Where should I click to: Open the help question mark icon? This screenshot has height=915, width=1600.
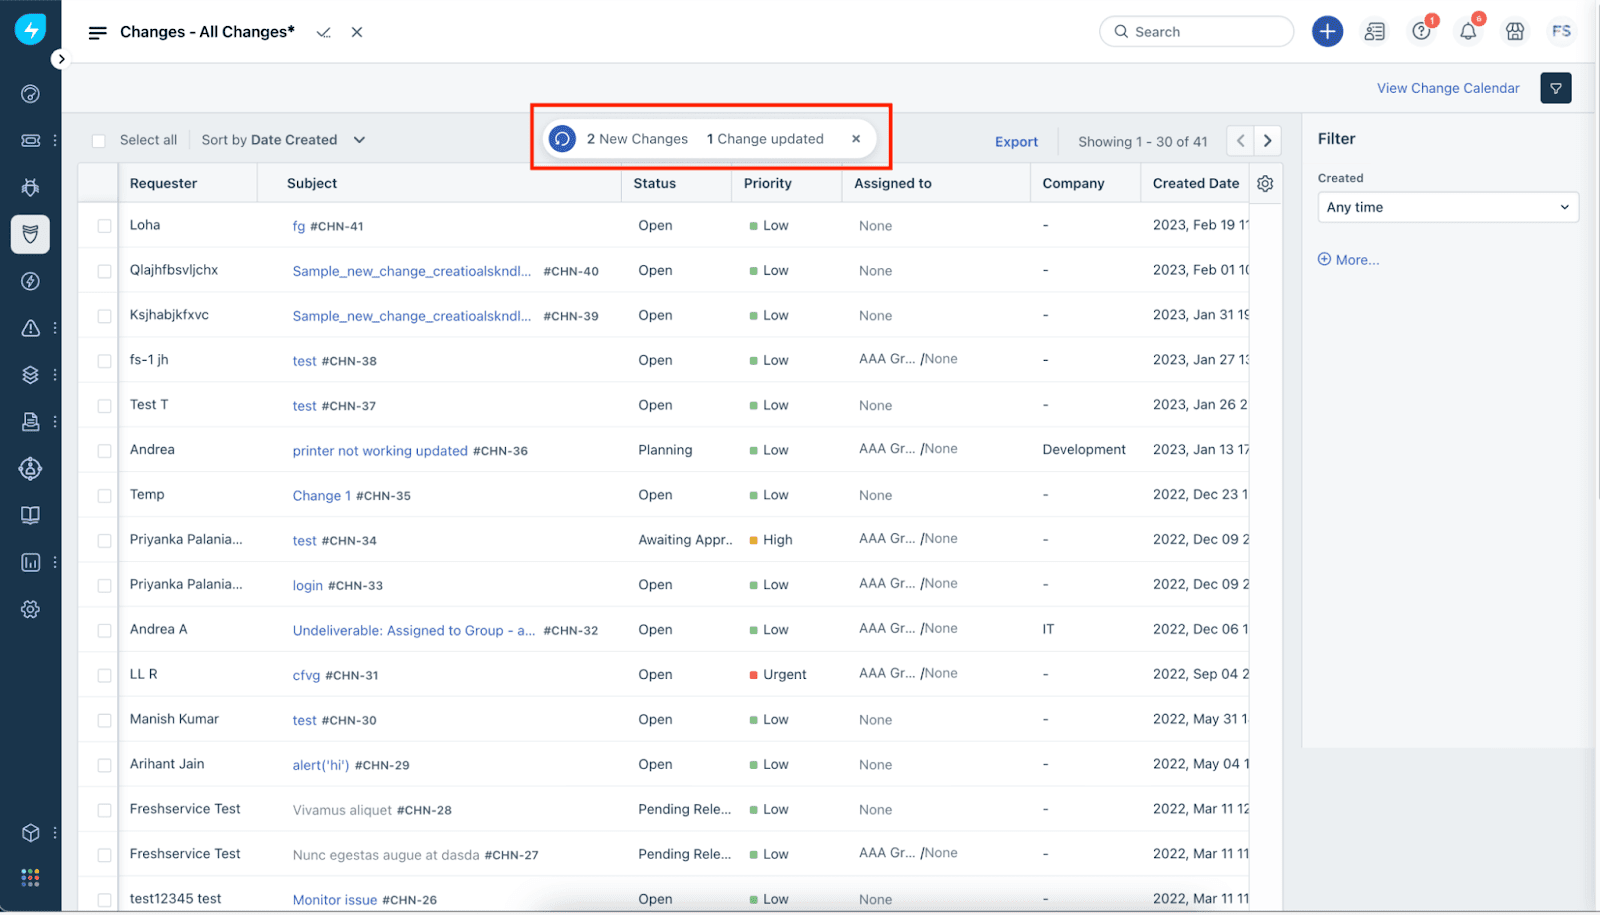[1421, 32]
